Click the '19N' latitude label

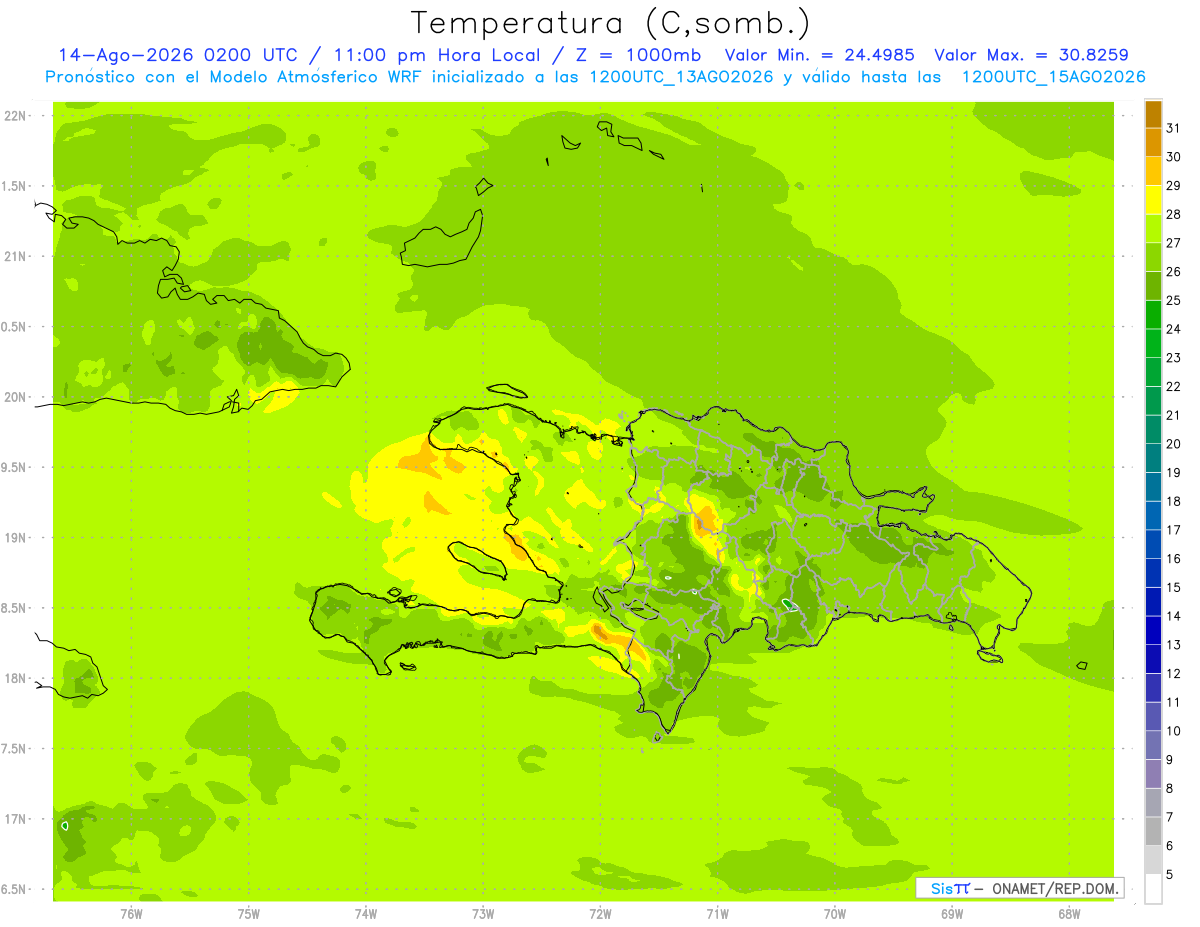click(17, 538)
